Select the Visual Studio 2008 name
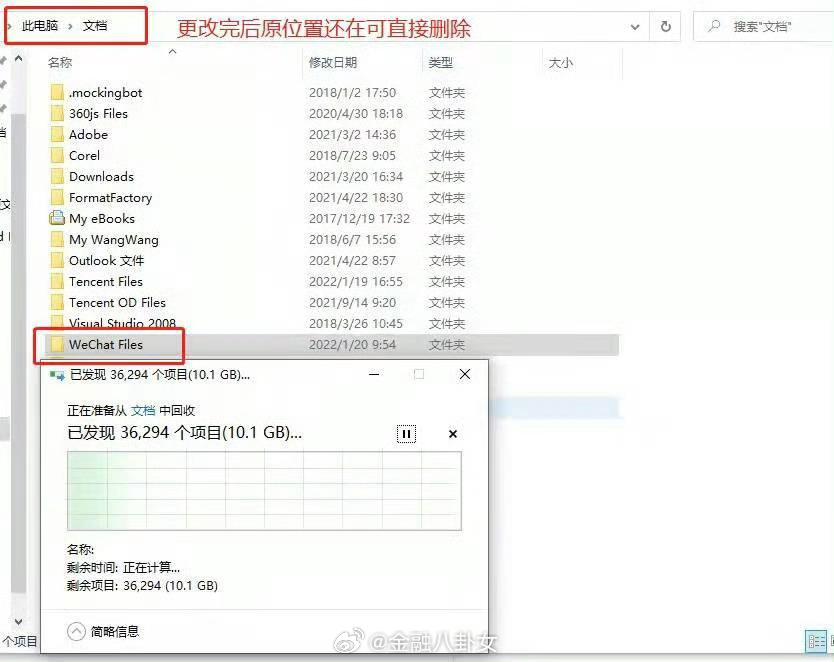834x662 pixels. coord(122,323)
